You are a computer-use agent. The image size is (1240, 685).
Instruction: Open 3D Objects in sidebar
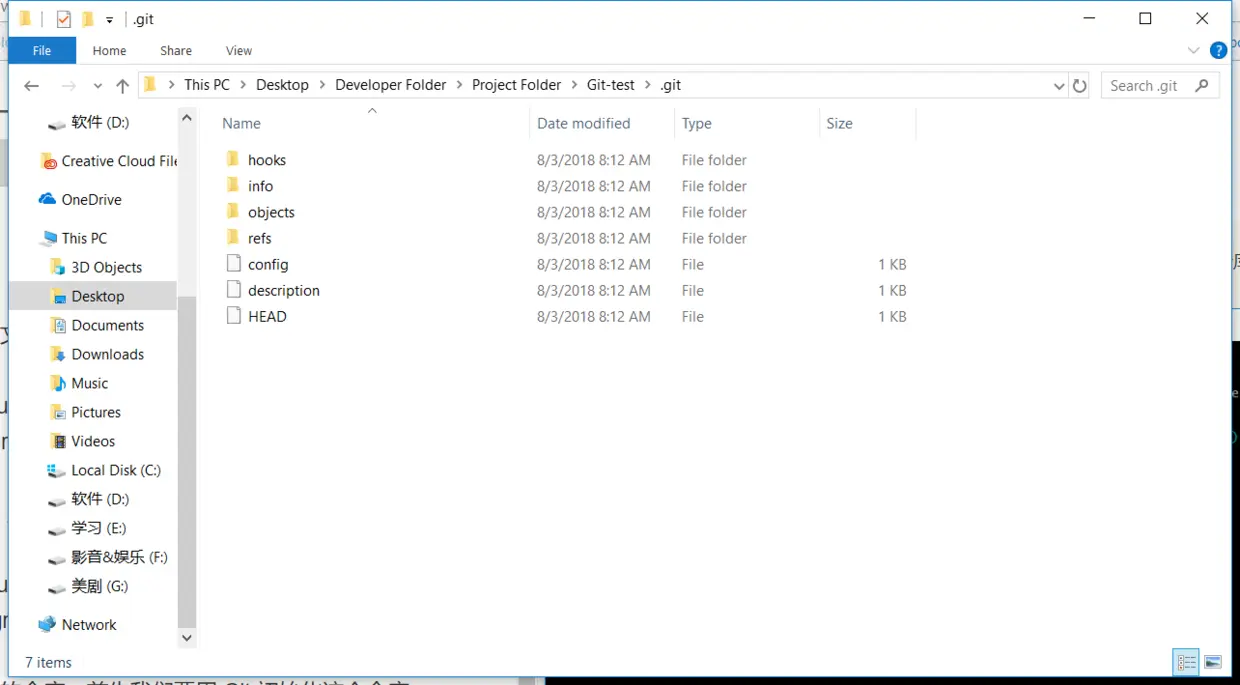(96, 267)
